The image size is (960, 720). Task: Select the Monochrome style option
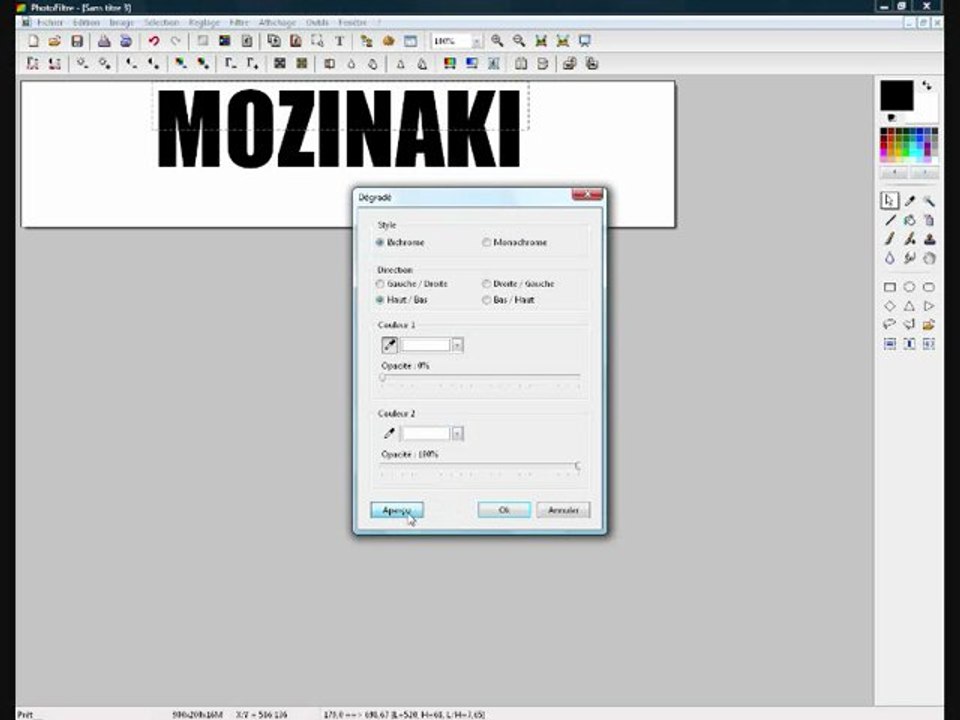[514, 242]
